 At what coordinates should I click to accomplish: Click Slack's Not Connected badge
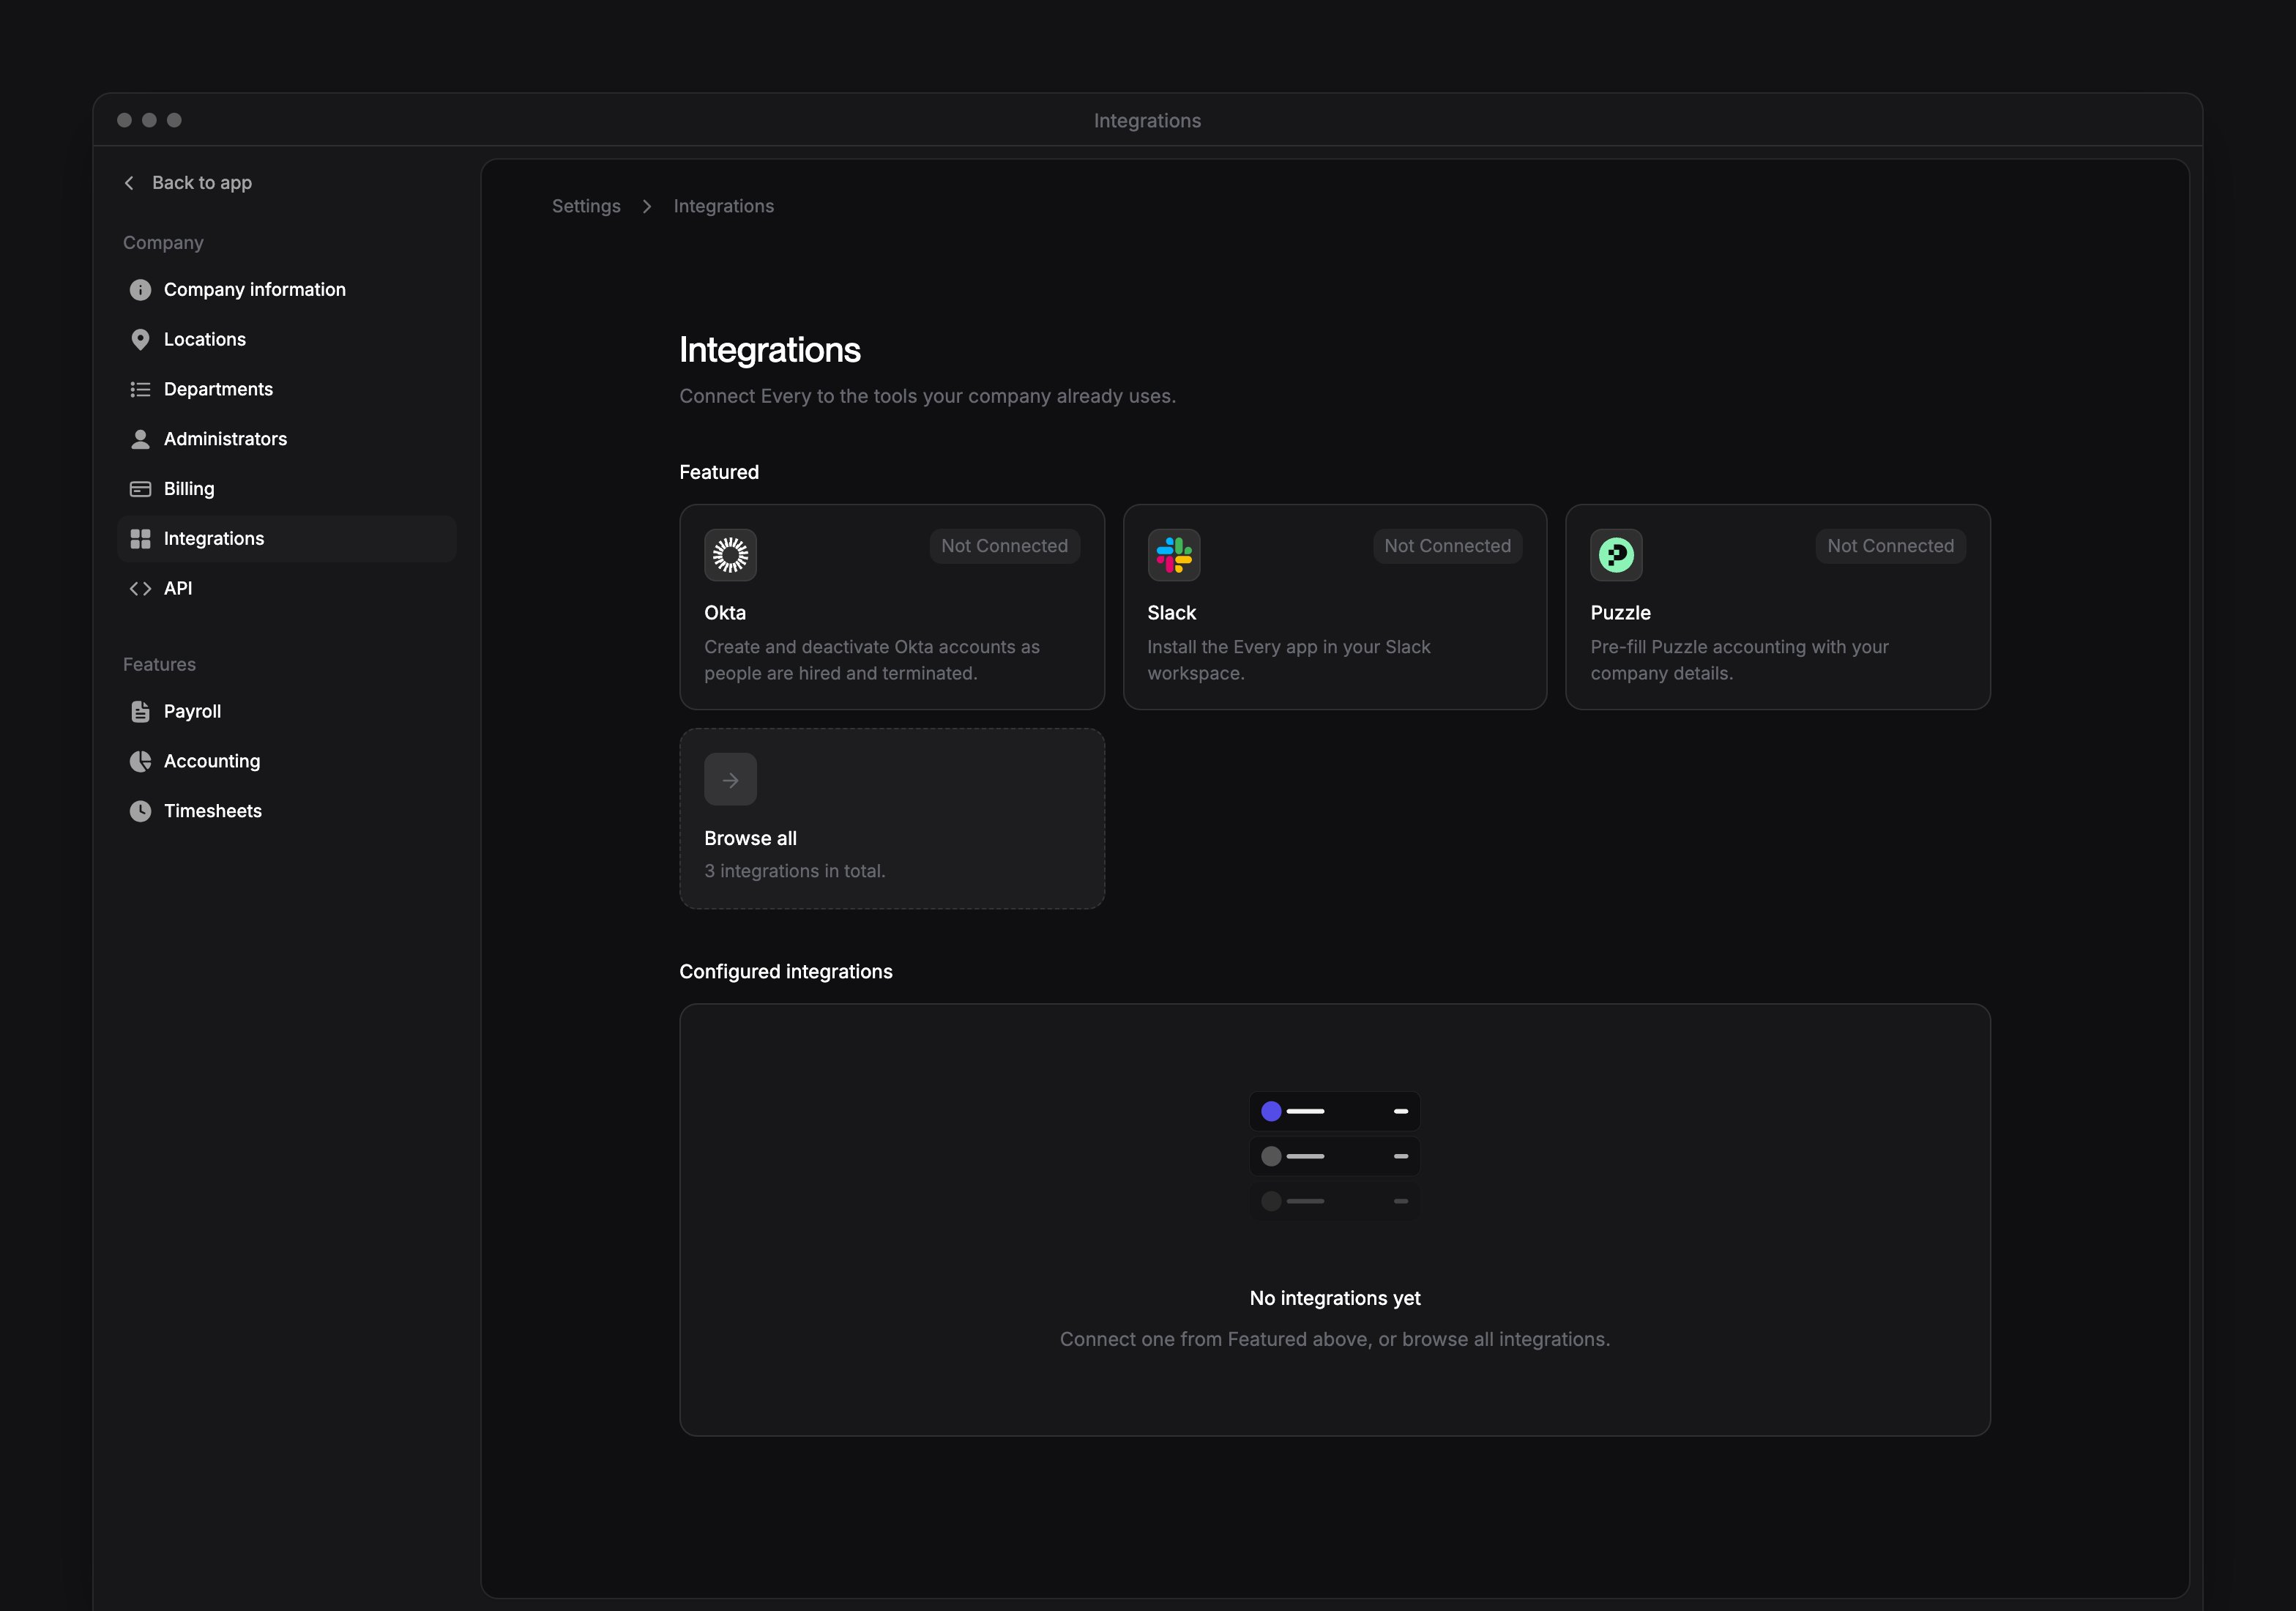coord(1448,546)
